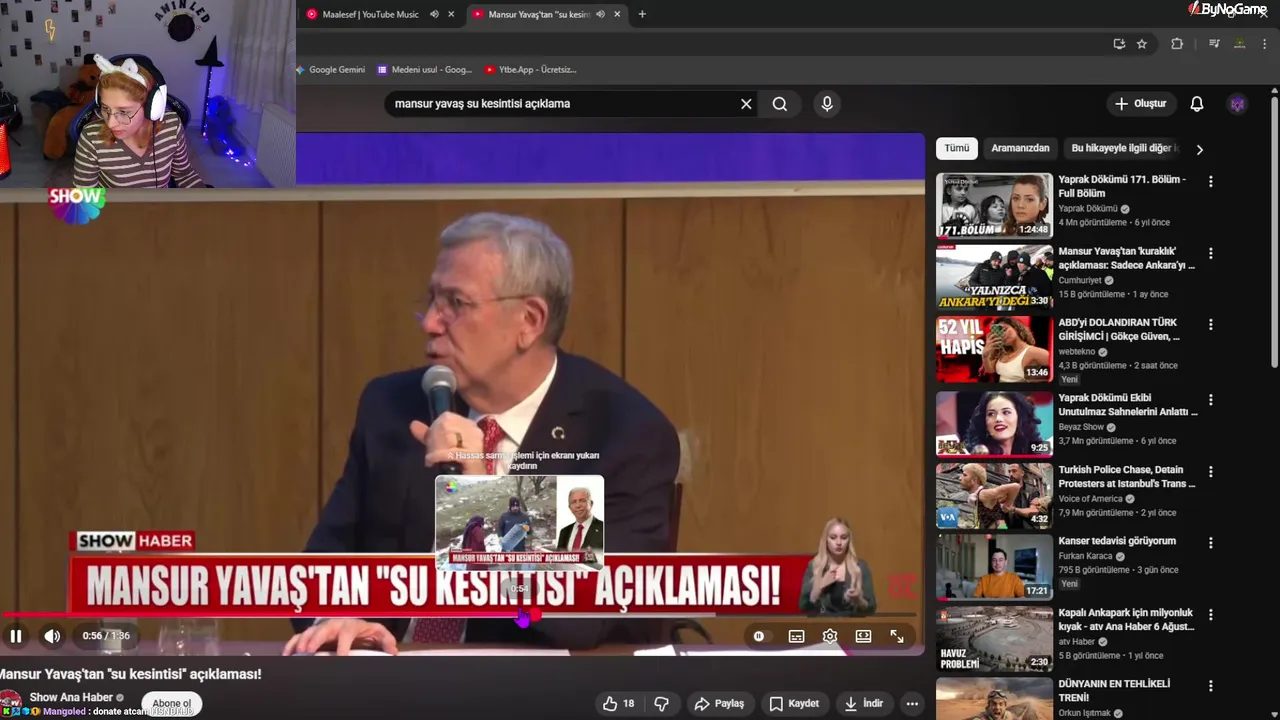Open options for DÜNYANIN EN TEHLİKELİ TRENİ video
This screenshot has height=720, width=1280.
tap(1211, 686)
